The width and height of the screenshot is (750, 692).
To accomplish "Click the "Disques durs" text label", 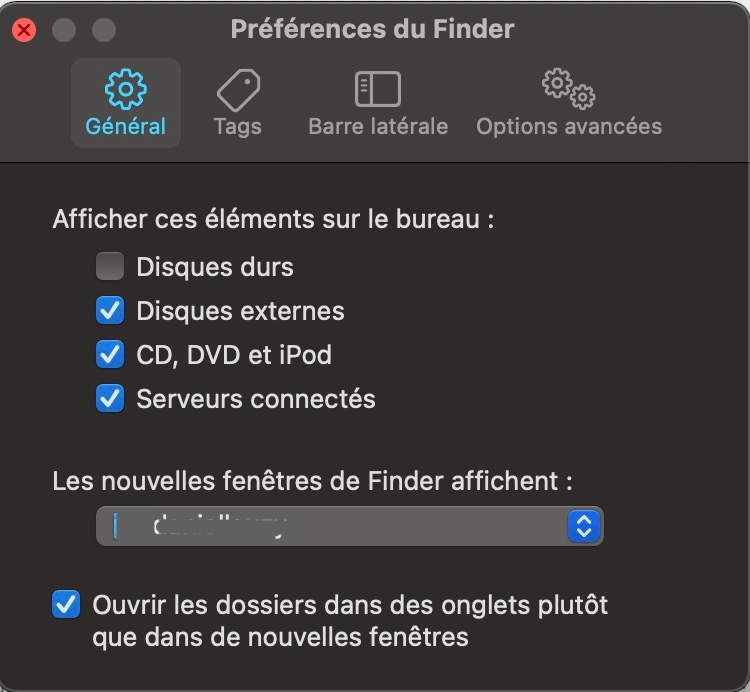I will coord(215,267).
